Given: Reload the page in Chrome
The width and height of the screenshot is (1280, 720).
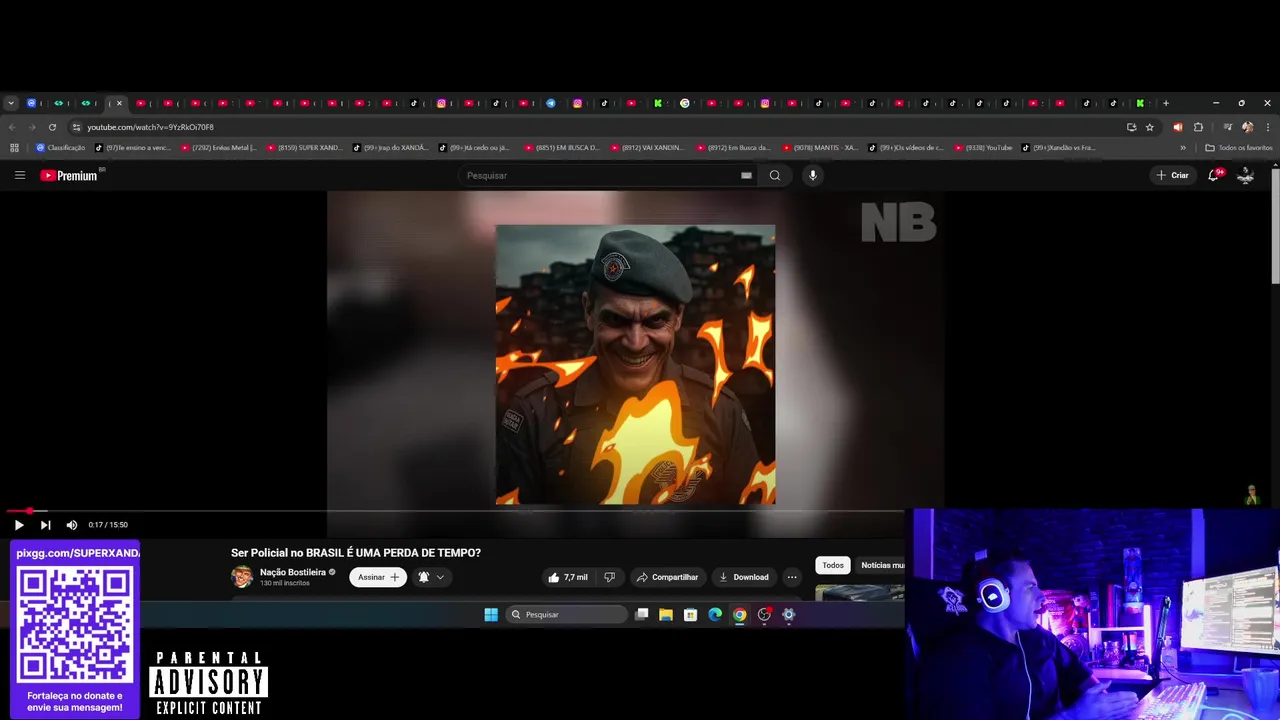Looking at the screenshot, I should pyautogui.click(x=52, y=127).
